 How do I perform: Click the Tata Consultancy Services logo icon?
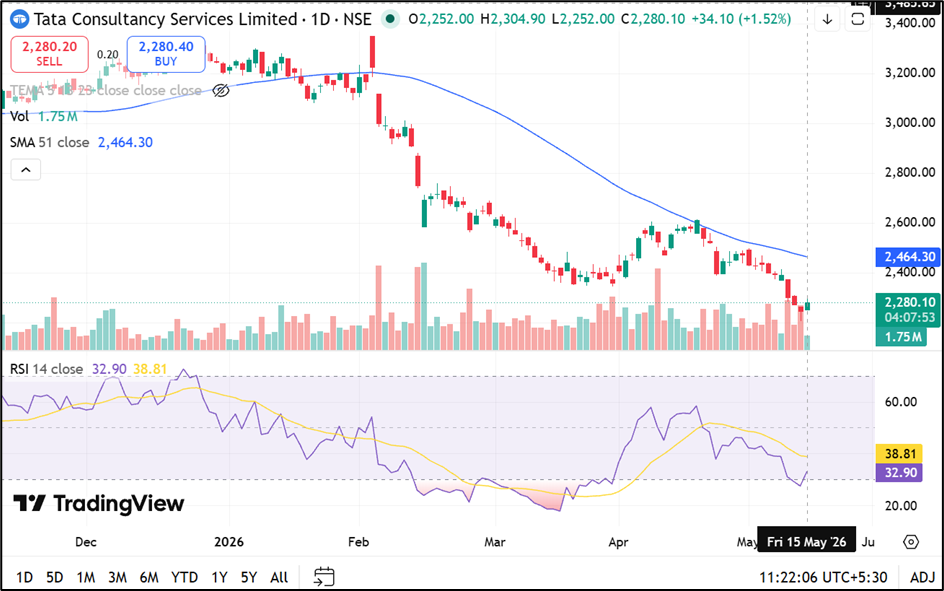tap(20, 19)
